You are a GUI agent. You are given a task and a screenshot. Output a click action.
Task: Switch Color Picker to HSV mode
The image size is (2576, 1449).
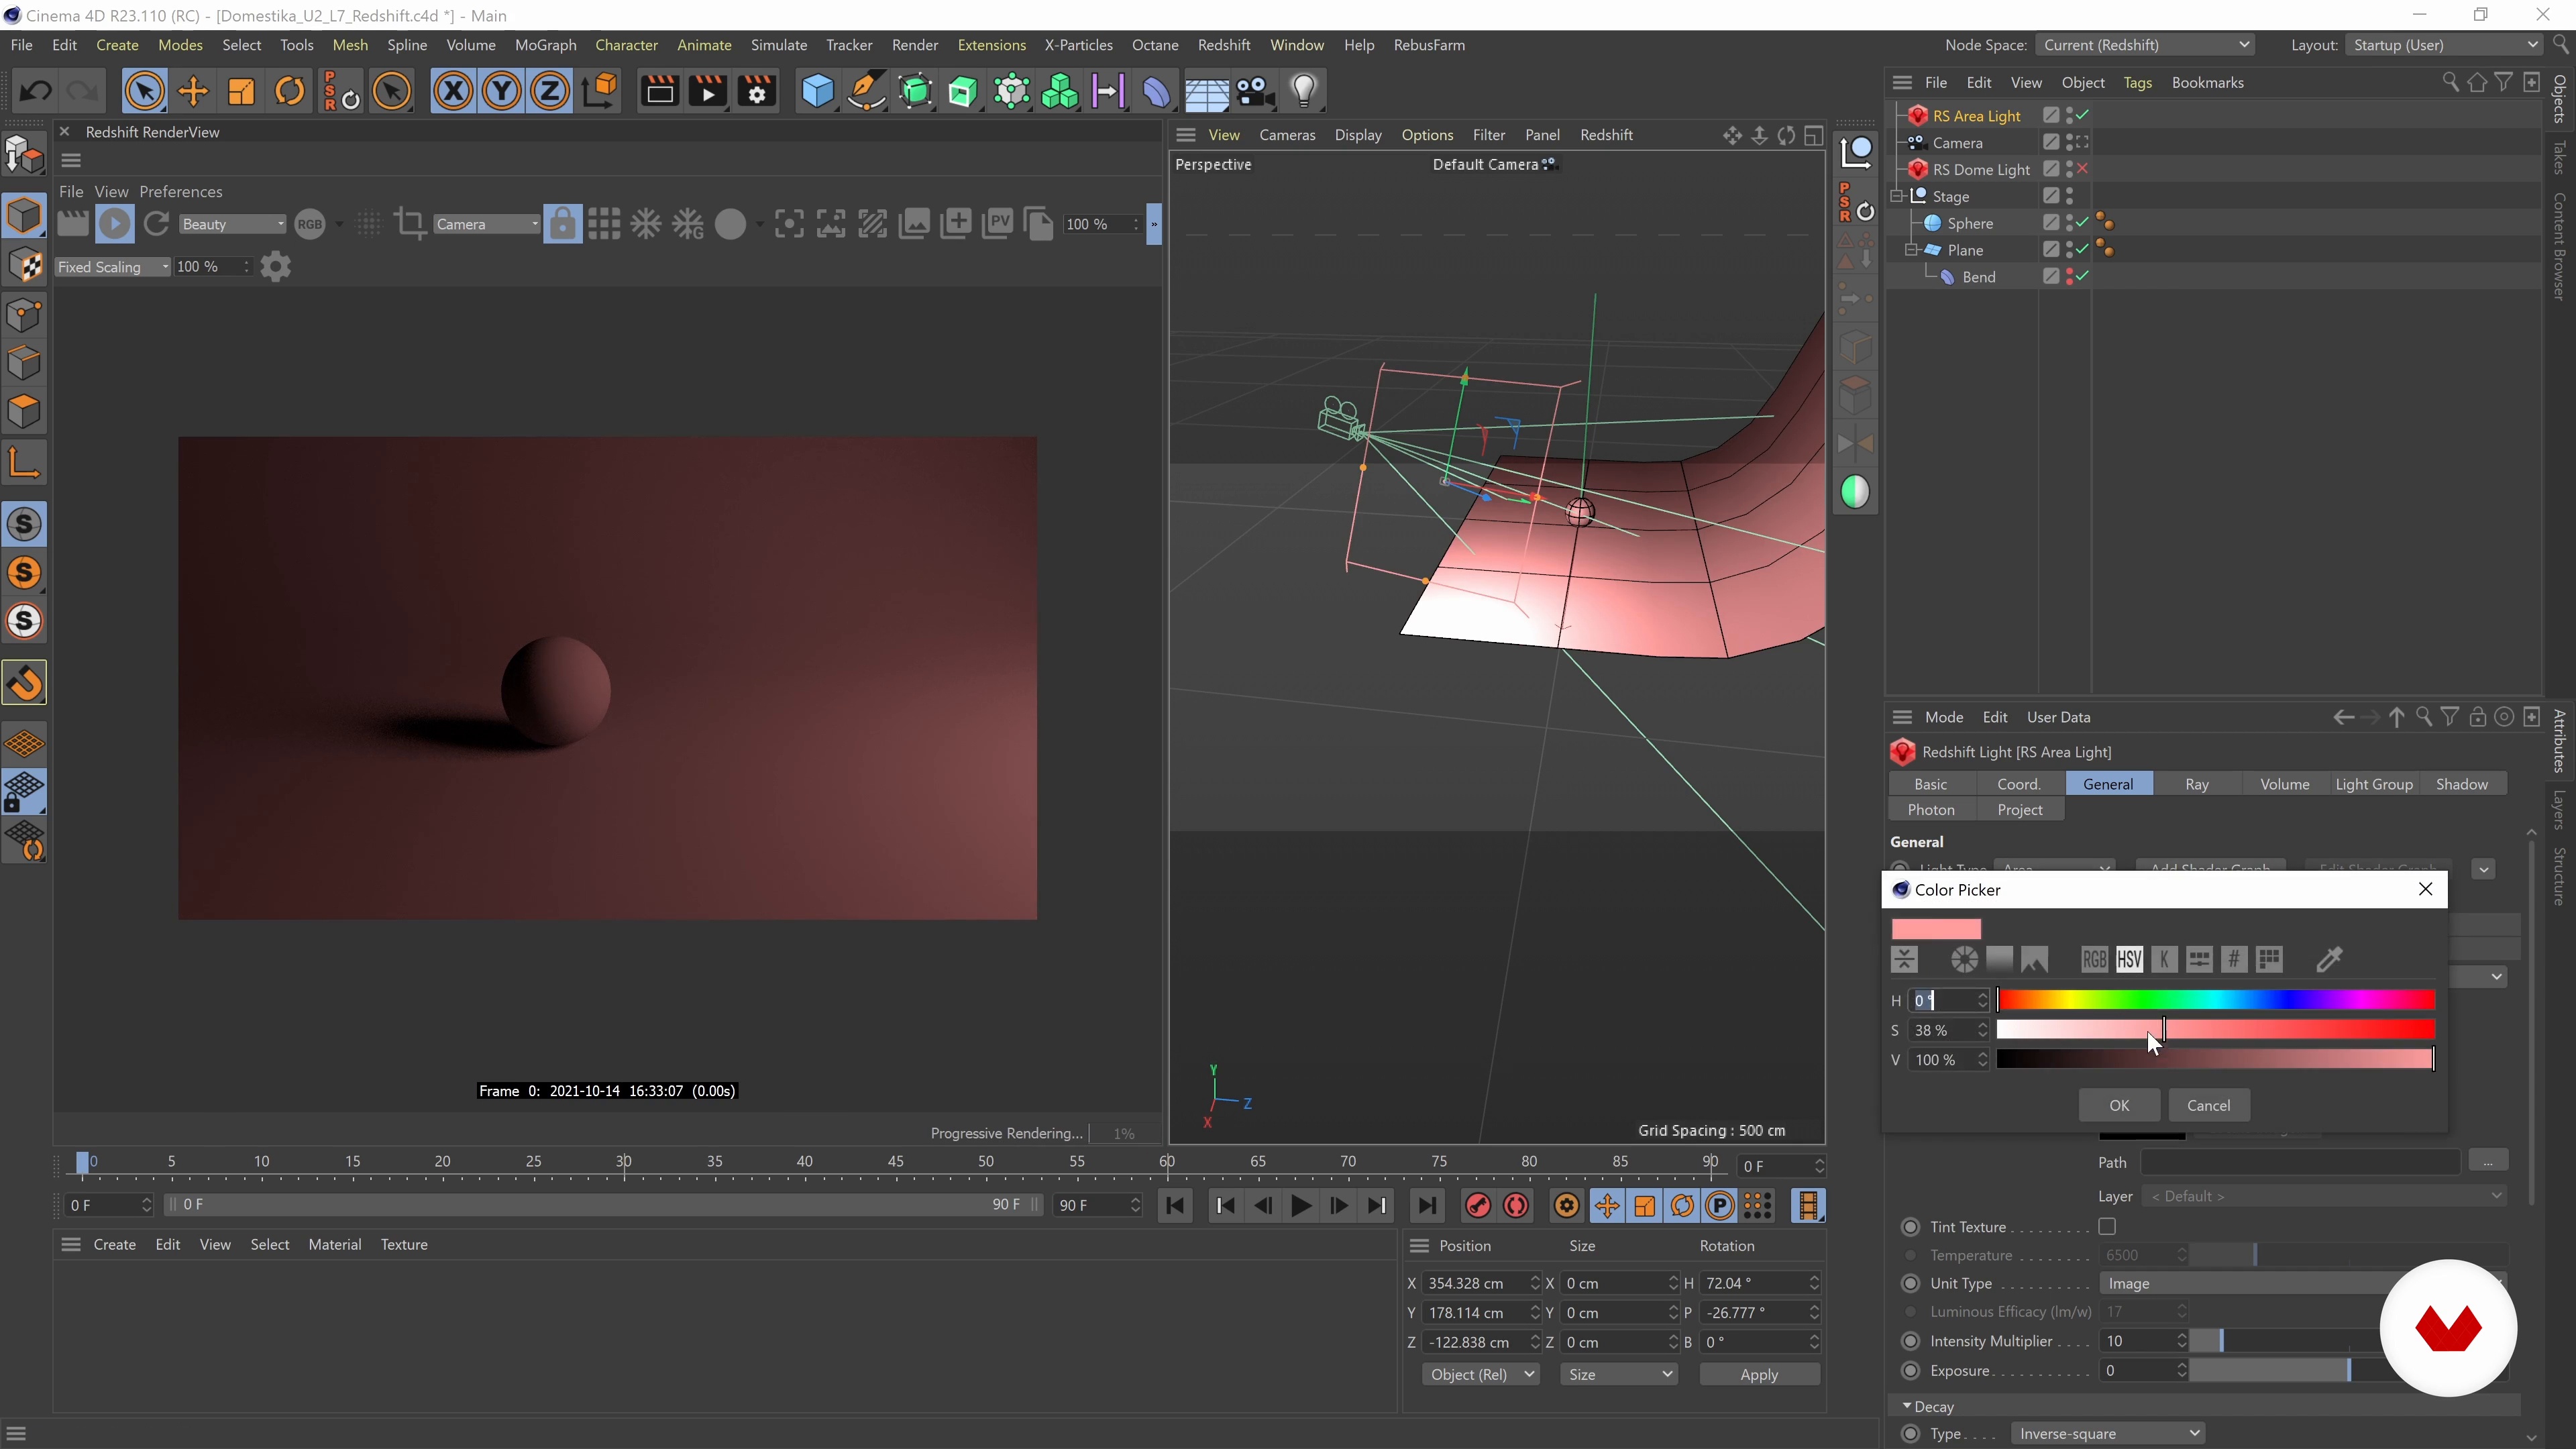[2129, 960]
